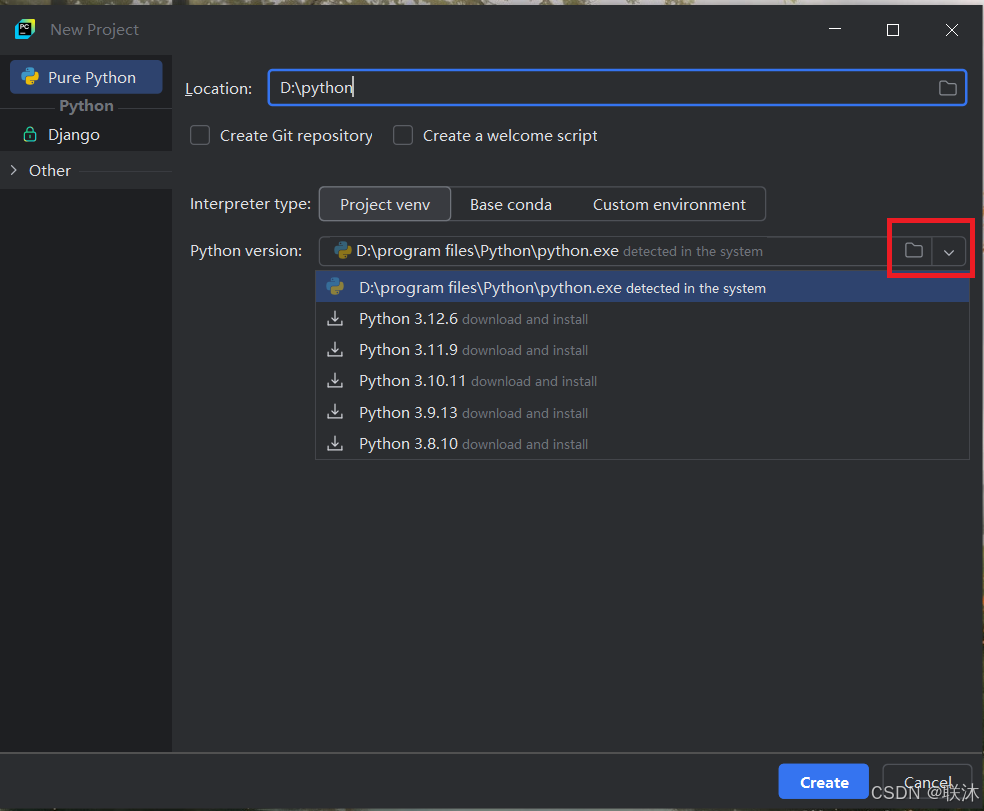The height and width of the screenshot is (811, 984).
Task: Click the Create button
Action: (x=823, y=782)
